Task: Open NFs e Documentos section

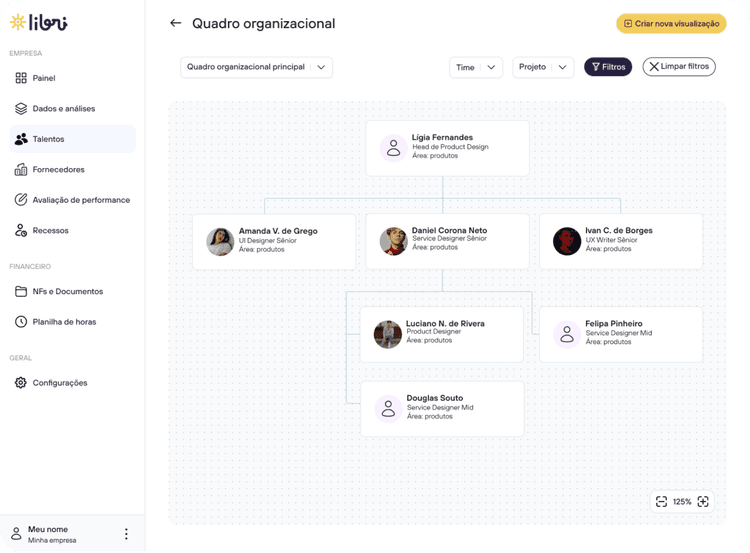Action: coord(67,291)
